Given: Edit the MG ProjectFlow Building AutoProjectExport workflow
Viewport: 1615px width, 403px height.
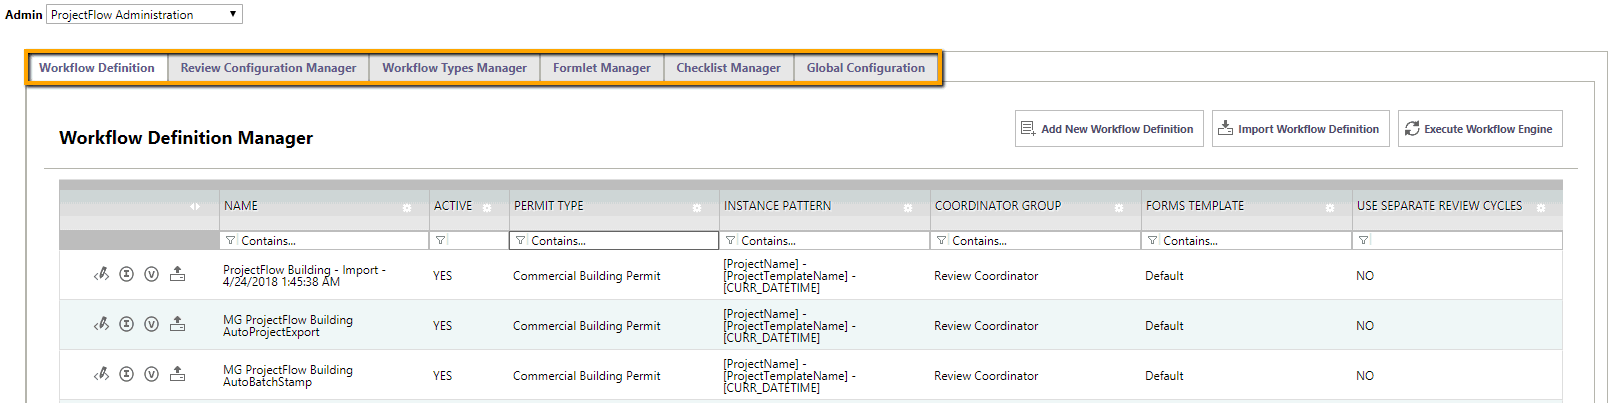Looking at the screenshot, I should 101,324.
